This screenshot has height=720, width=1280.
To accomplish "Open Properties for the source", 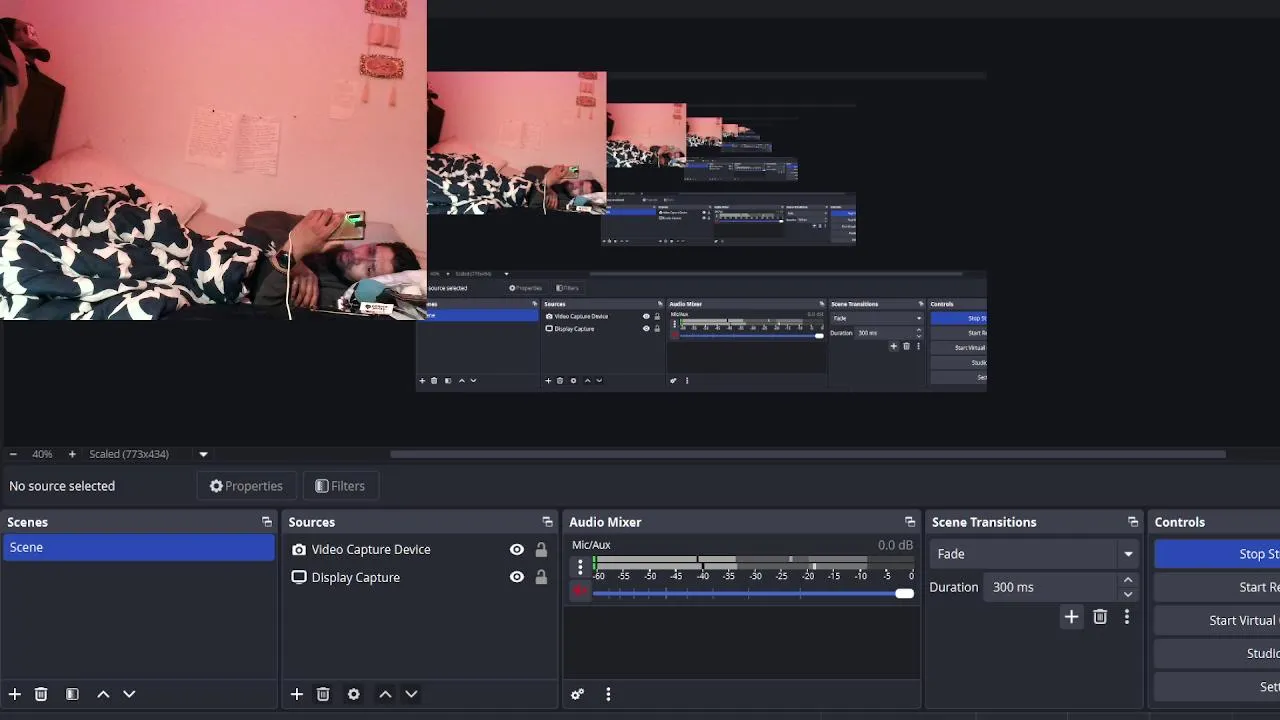I will (x=246, y=486).
